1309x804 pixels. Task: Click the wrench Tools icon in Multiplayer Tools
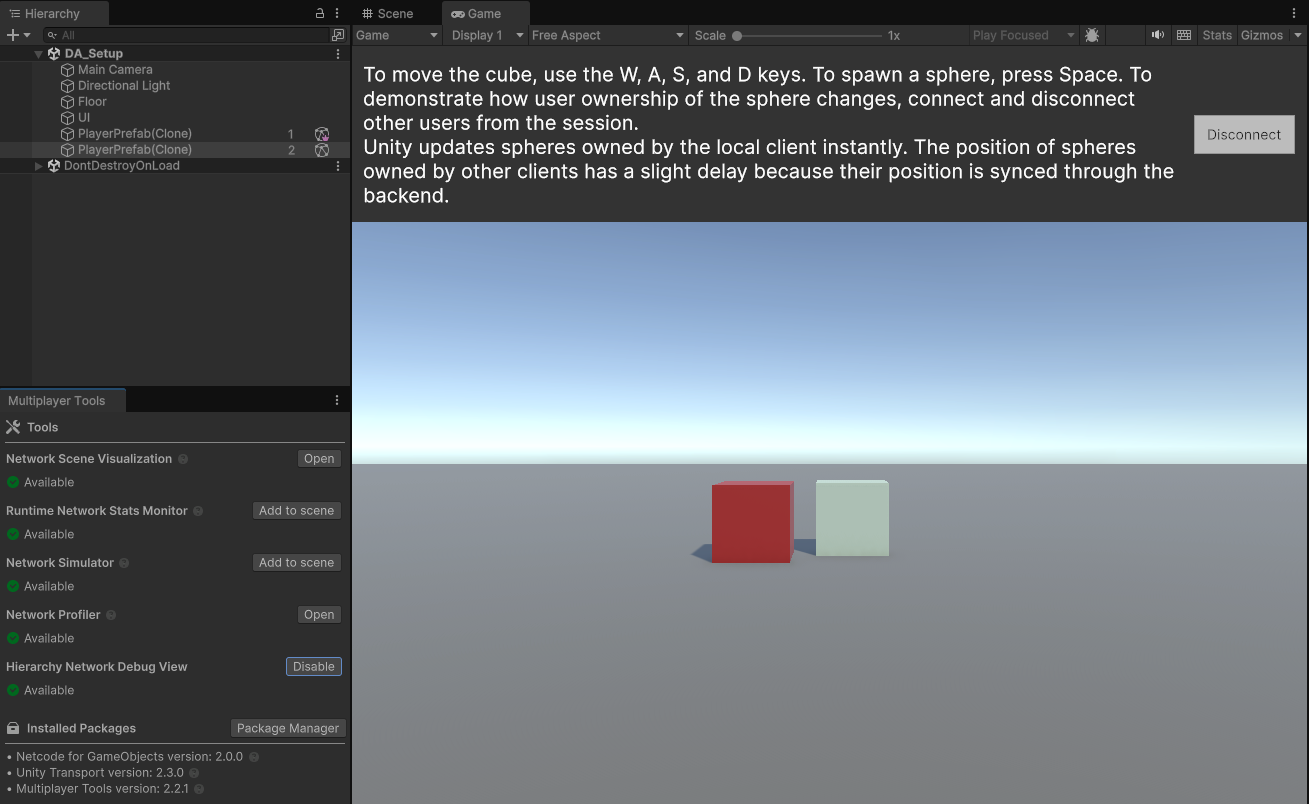click(x=14, y=427)
